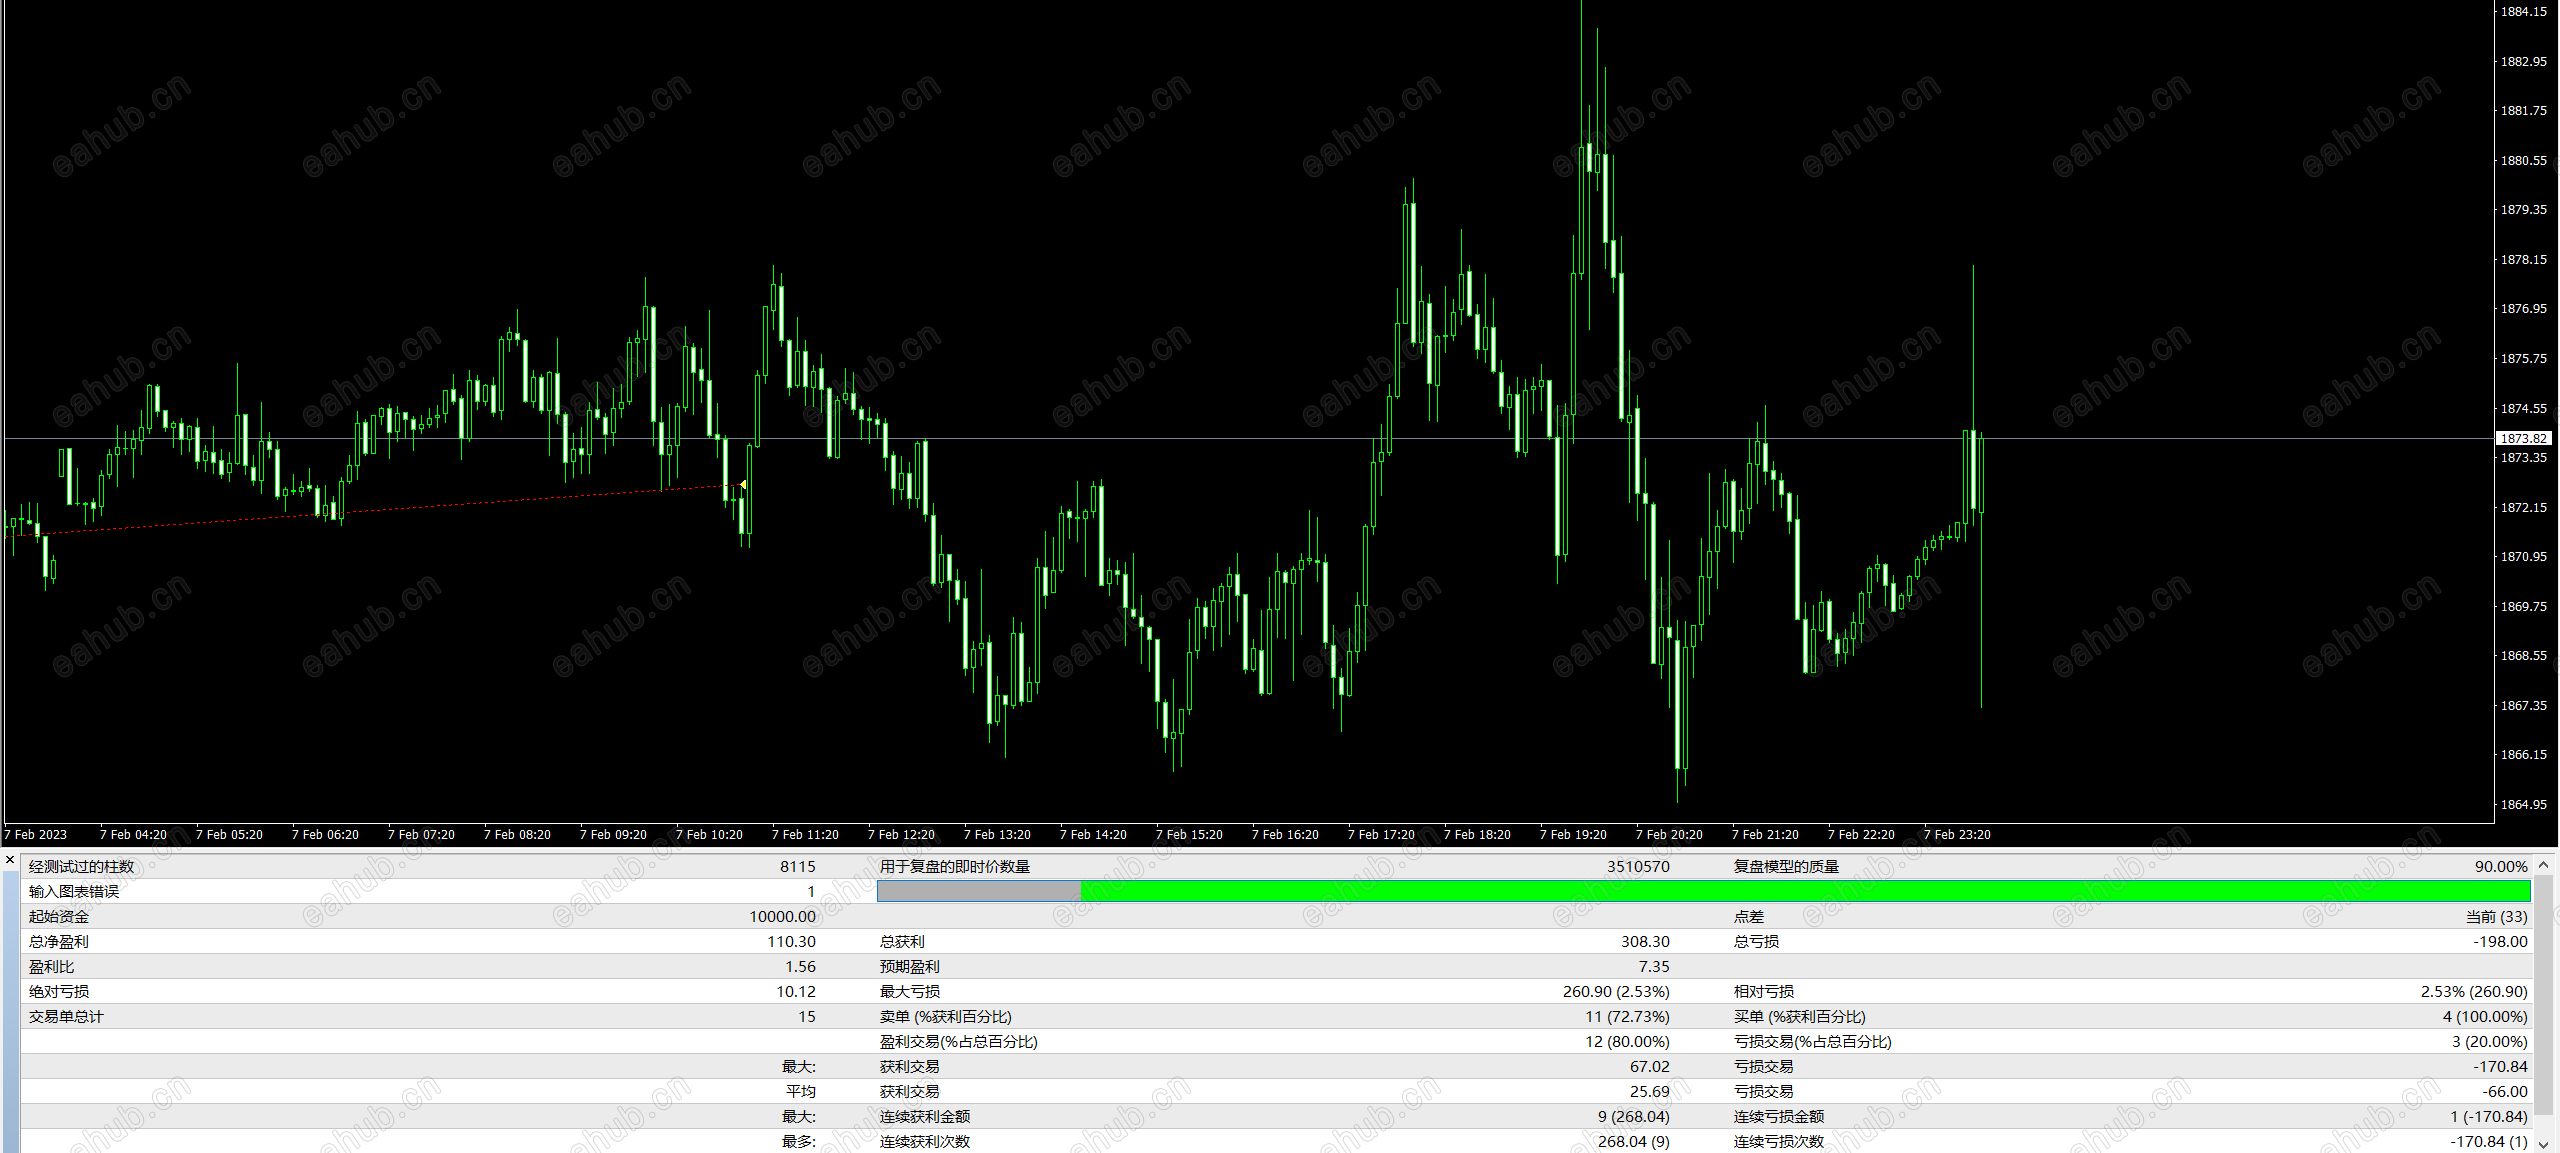Select the 起始资金 row value 10000.00

782,917
